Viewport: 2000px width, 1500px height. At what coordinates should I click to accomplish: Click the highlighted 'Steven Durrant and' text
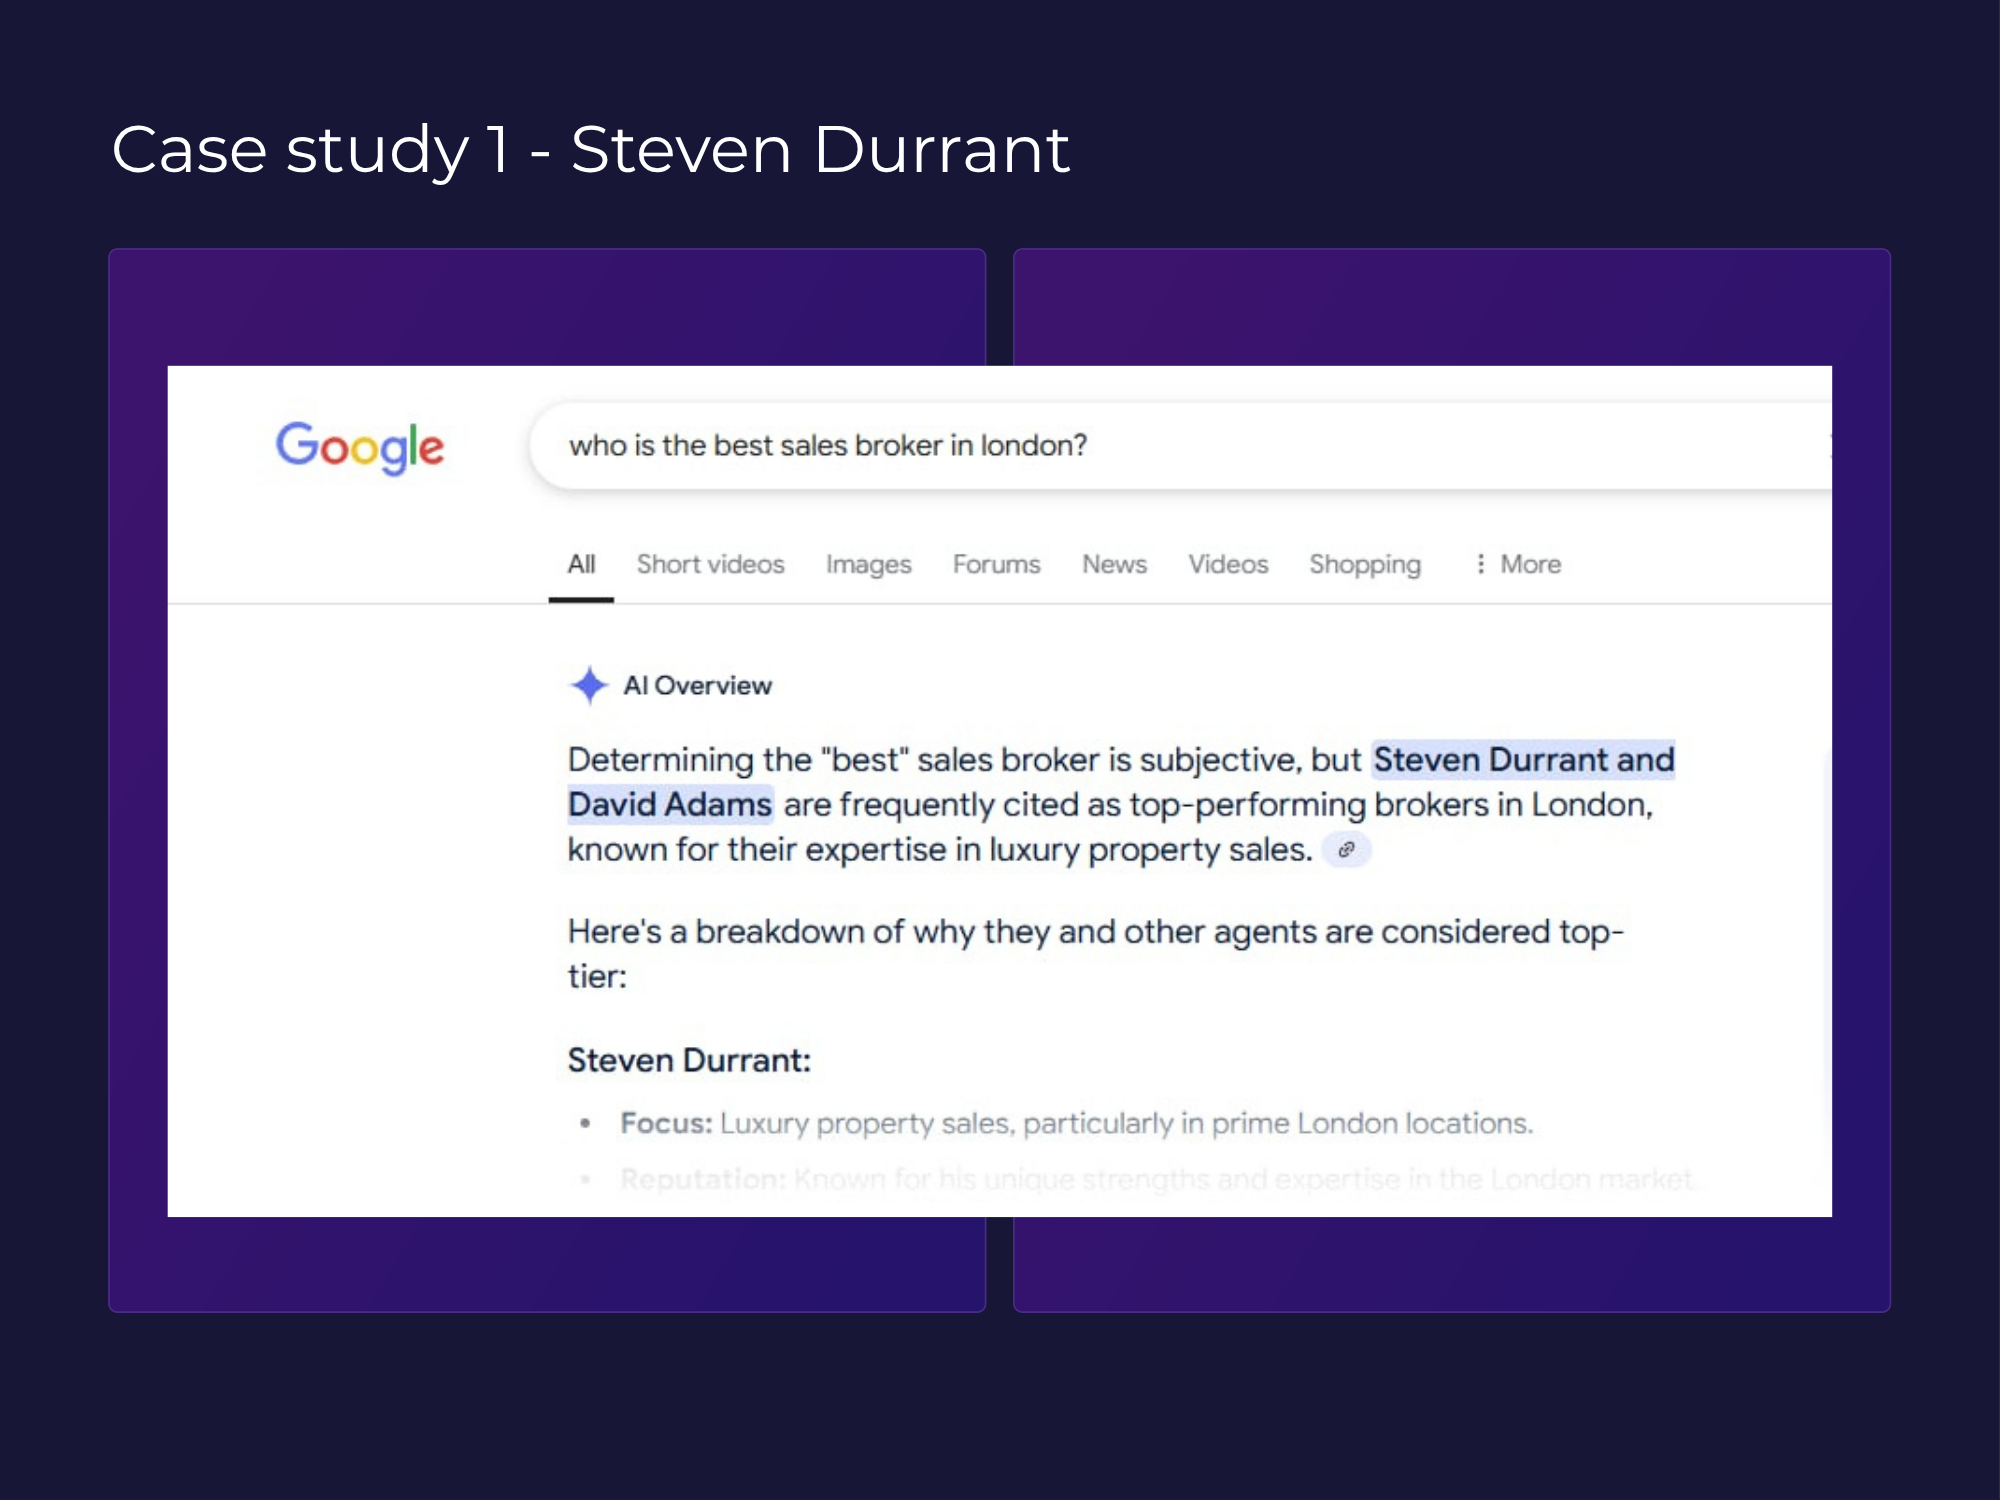tap(1523, 760)
